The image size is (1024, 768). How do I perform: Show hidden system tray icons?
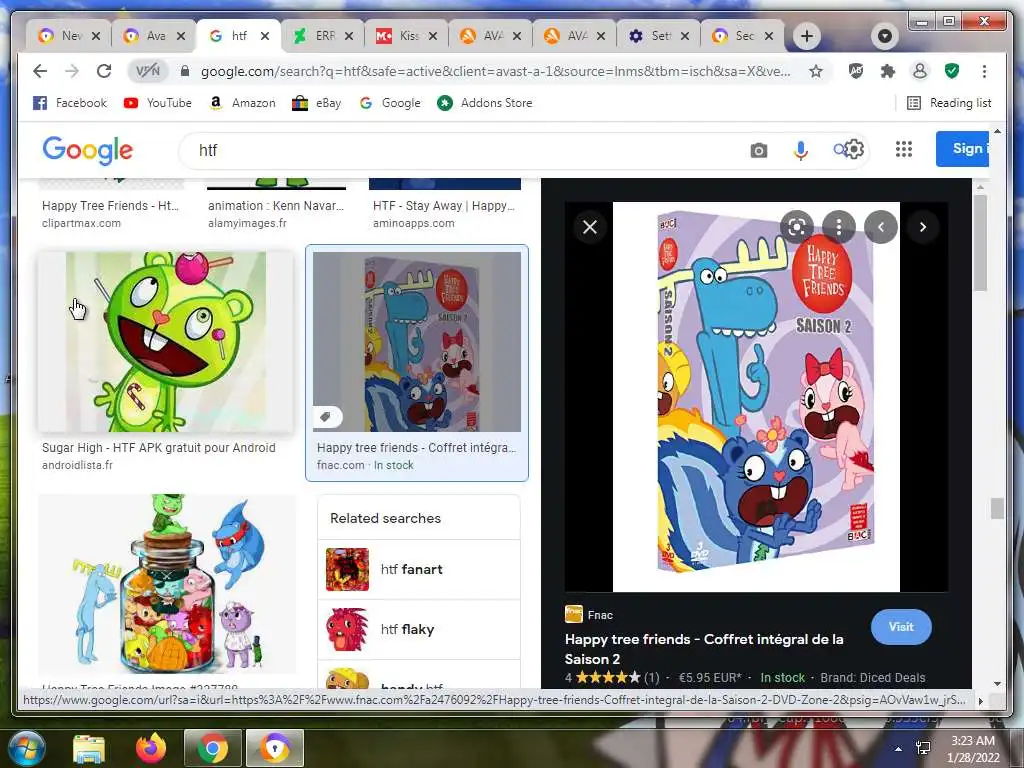(899, 748)
